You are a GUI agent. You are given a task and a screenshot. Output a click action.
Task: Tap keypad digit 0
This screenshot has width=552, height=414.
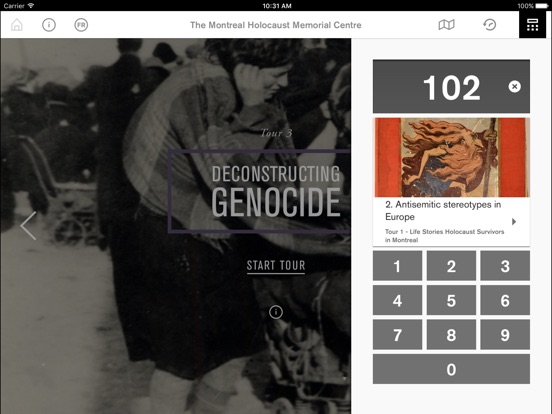(x=451, y=369)
